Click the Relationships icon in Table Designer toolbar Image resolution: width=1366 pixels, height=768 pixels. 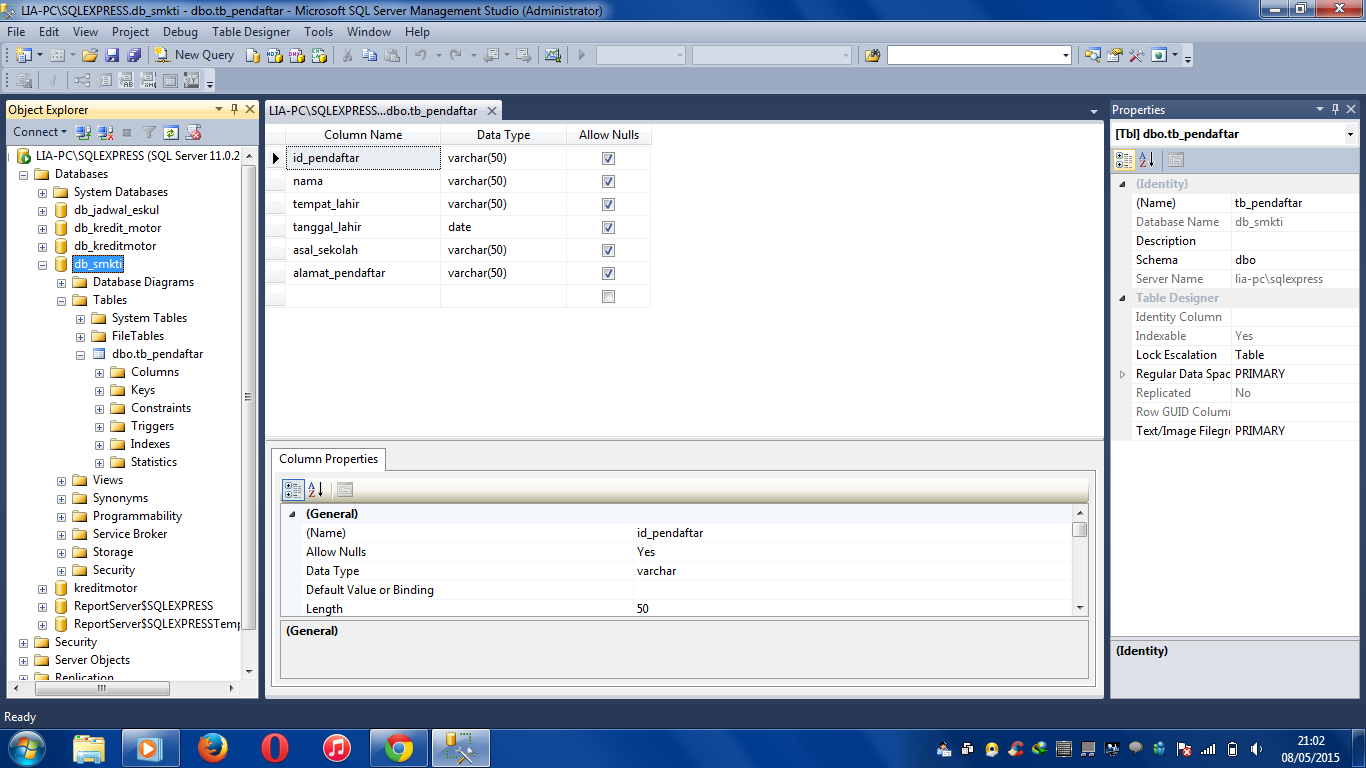click(x=82, y=81)
